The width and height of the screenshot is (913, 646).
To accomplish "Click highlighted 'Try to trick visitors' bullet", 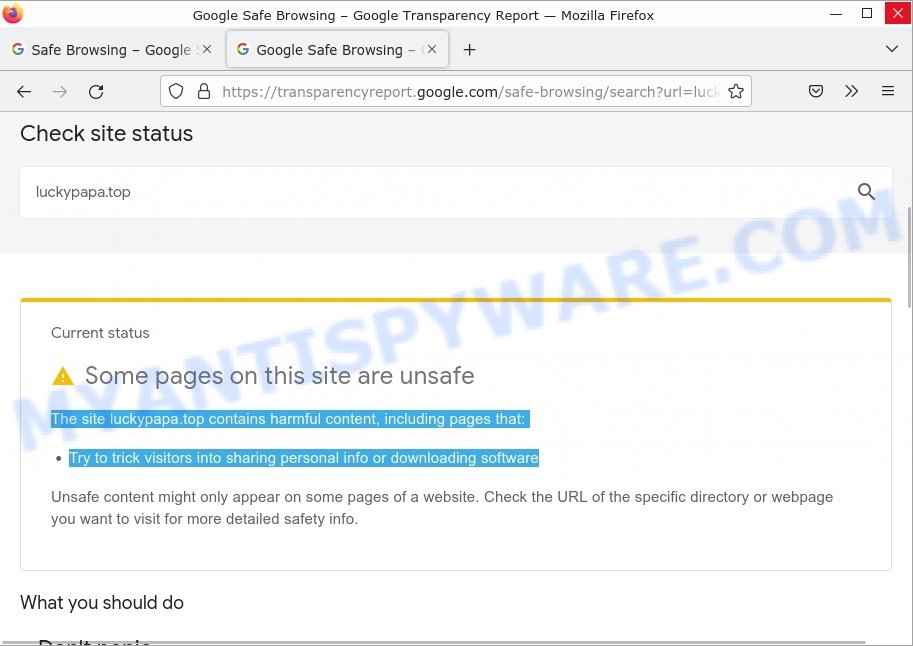I will pyautogui.click(x=304, y=458).
